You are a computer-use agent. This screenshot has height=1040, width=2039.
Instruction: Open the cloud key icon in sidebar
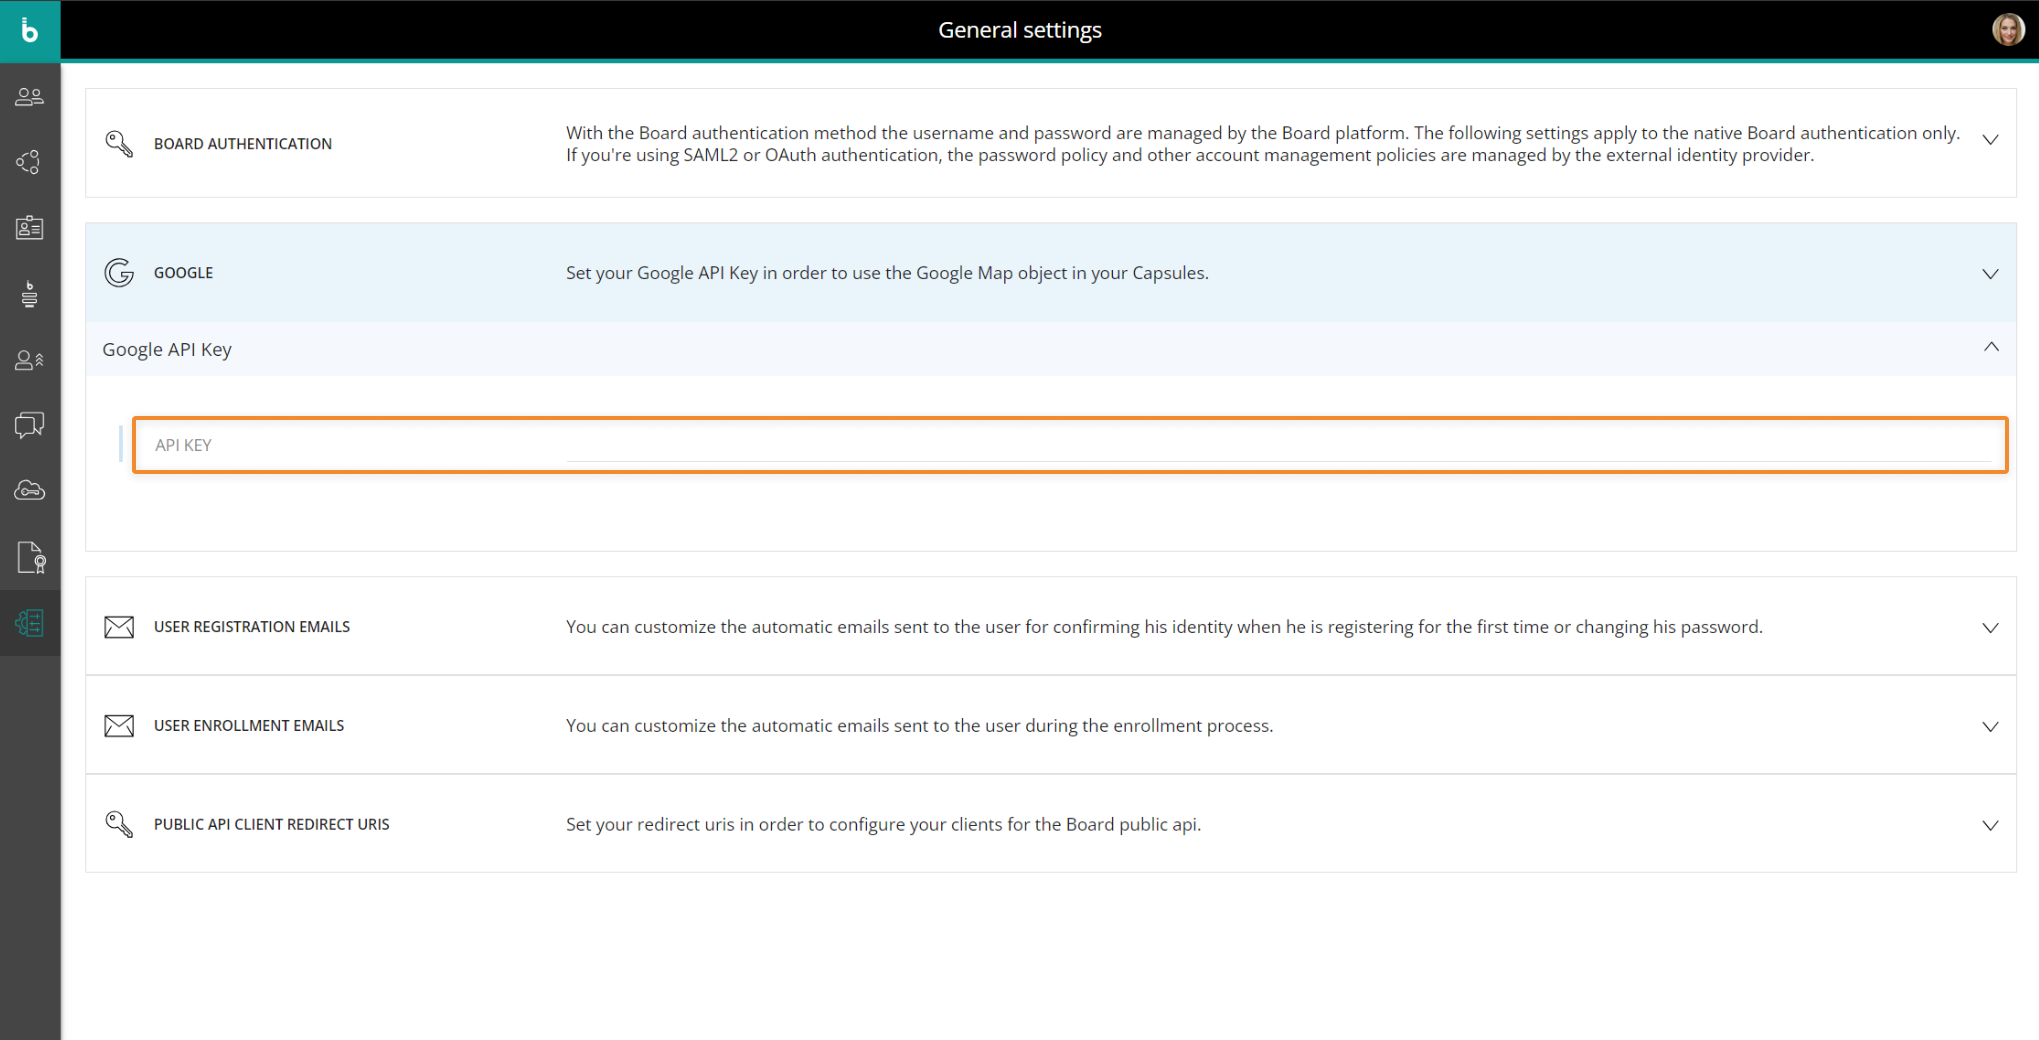pyautogui.click(x=30, y=491)
